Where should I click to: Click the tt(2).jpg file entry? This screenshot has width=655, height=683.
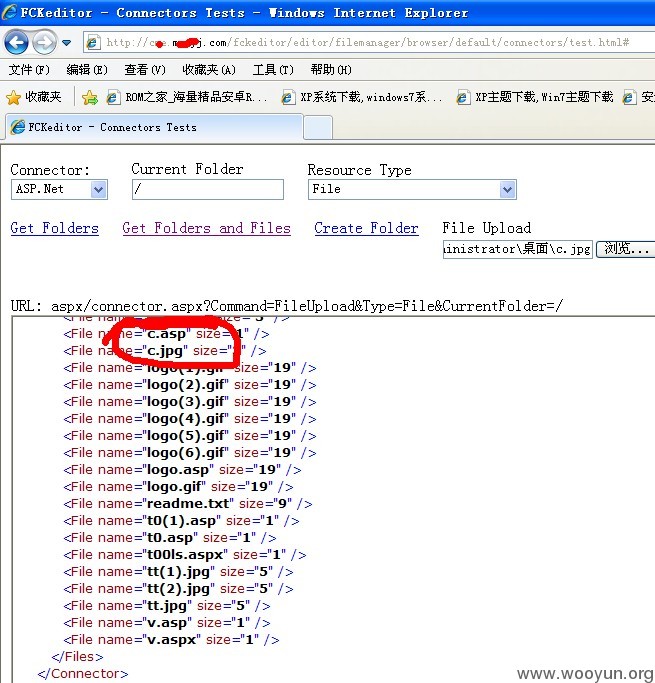[179, 589]
